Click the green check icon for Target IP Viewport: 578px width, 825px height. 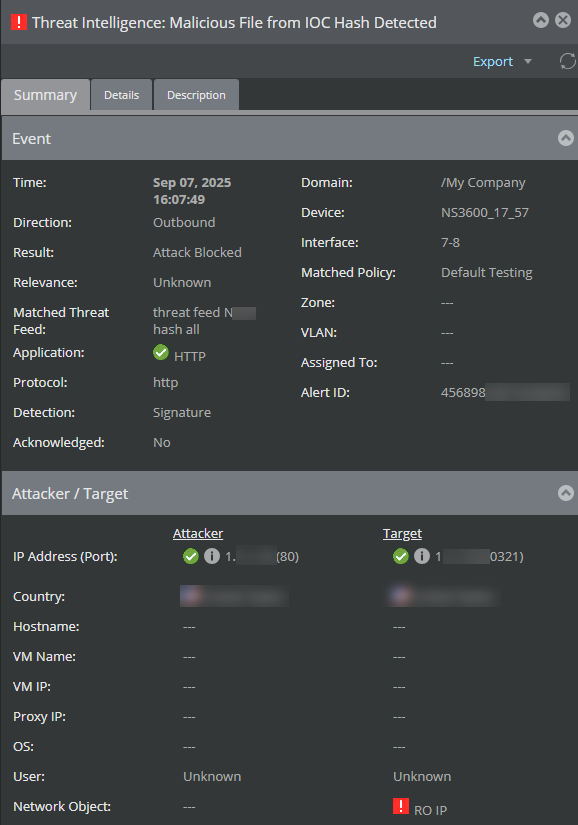[x=401, y=556]
